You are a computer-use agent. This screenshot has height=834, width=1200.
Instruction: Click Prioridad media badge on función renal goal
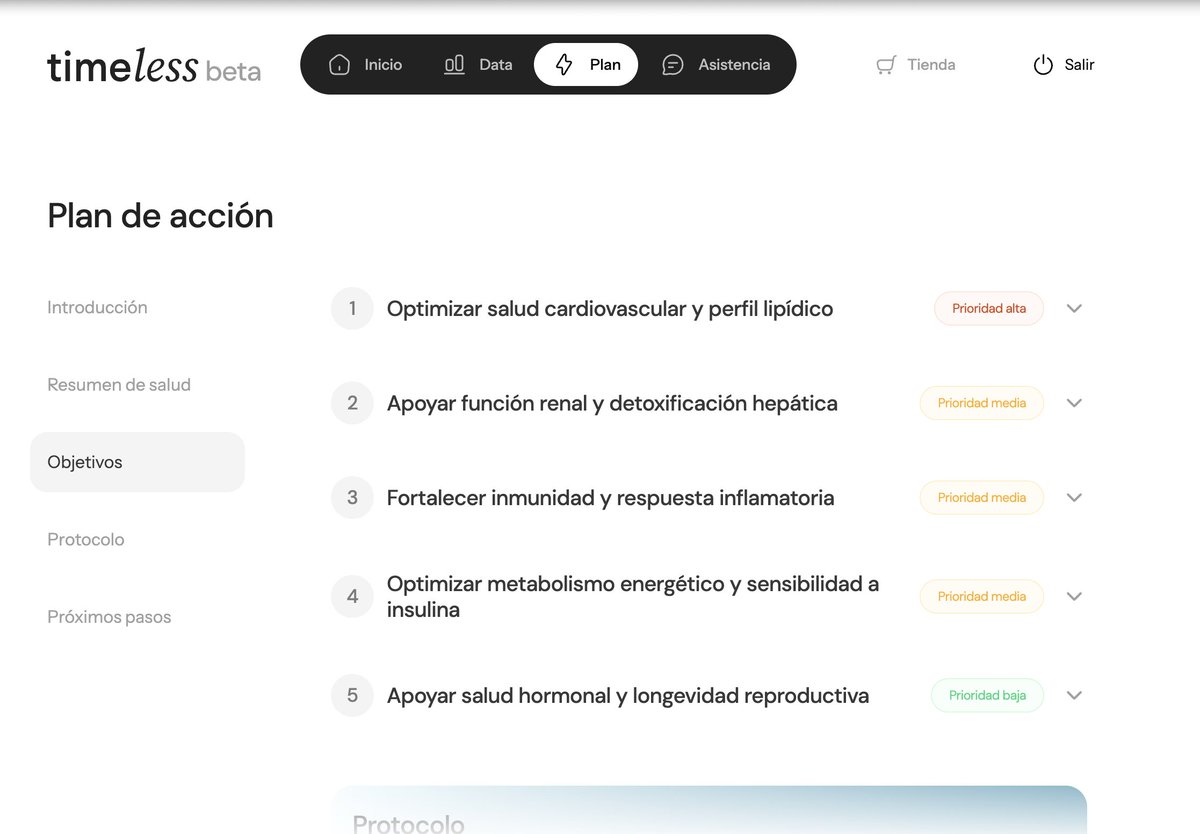982,403
